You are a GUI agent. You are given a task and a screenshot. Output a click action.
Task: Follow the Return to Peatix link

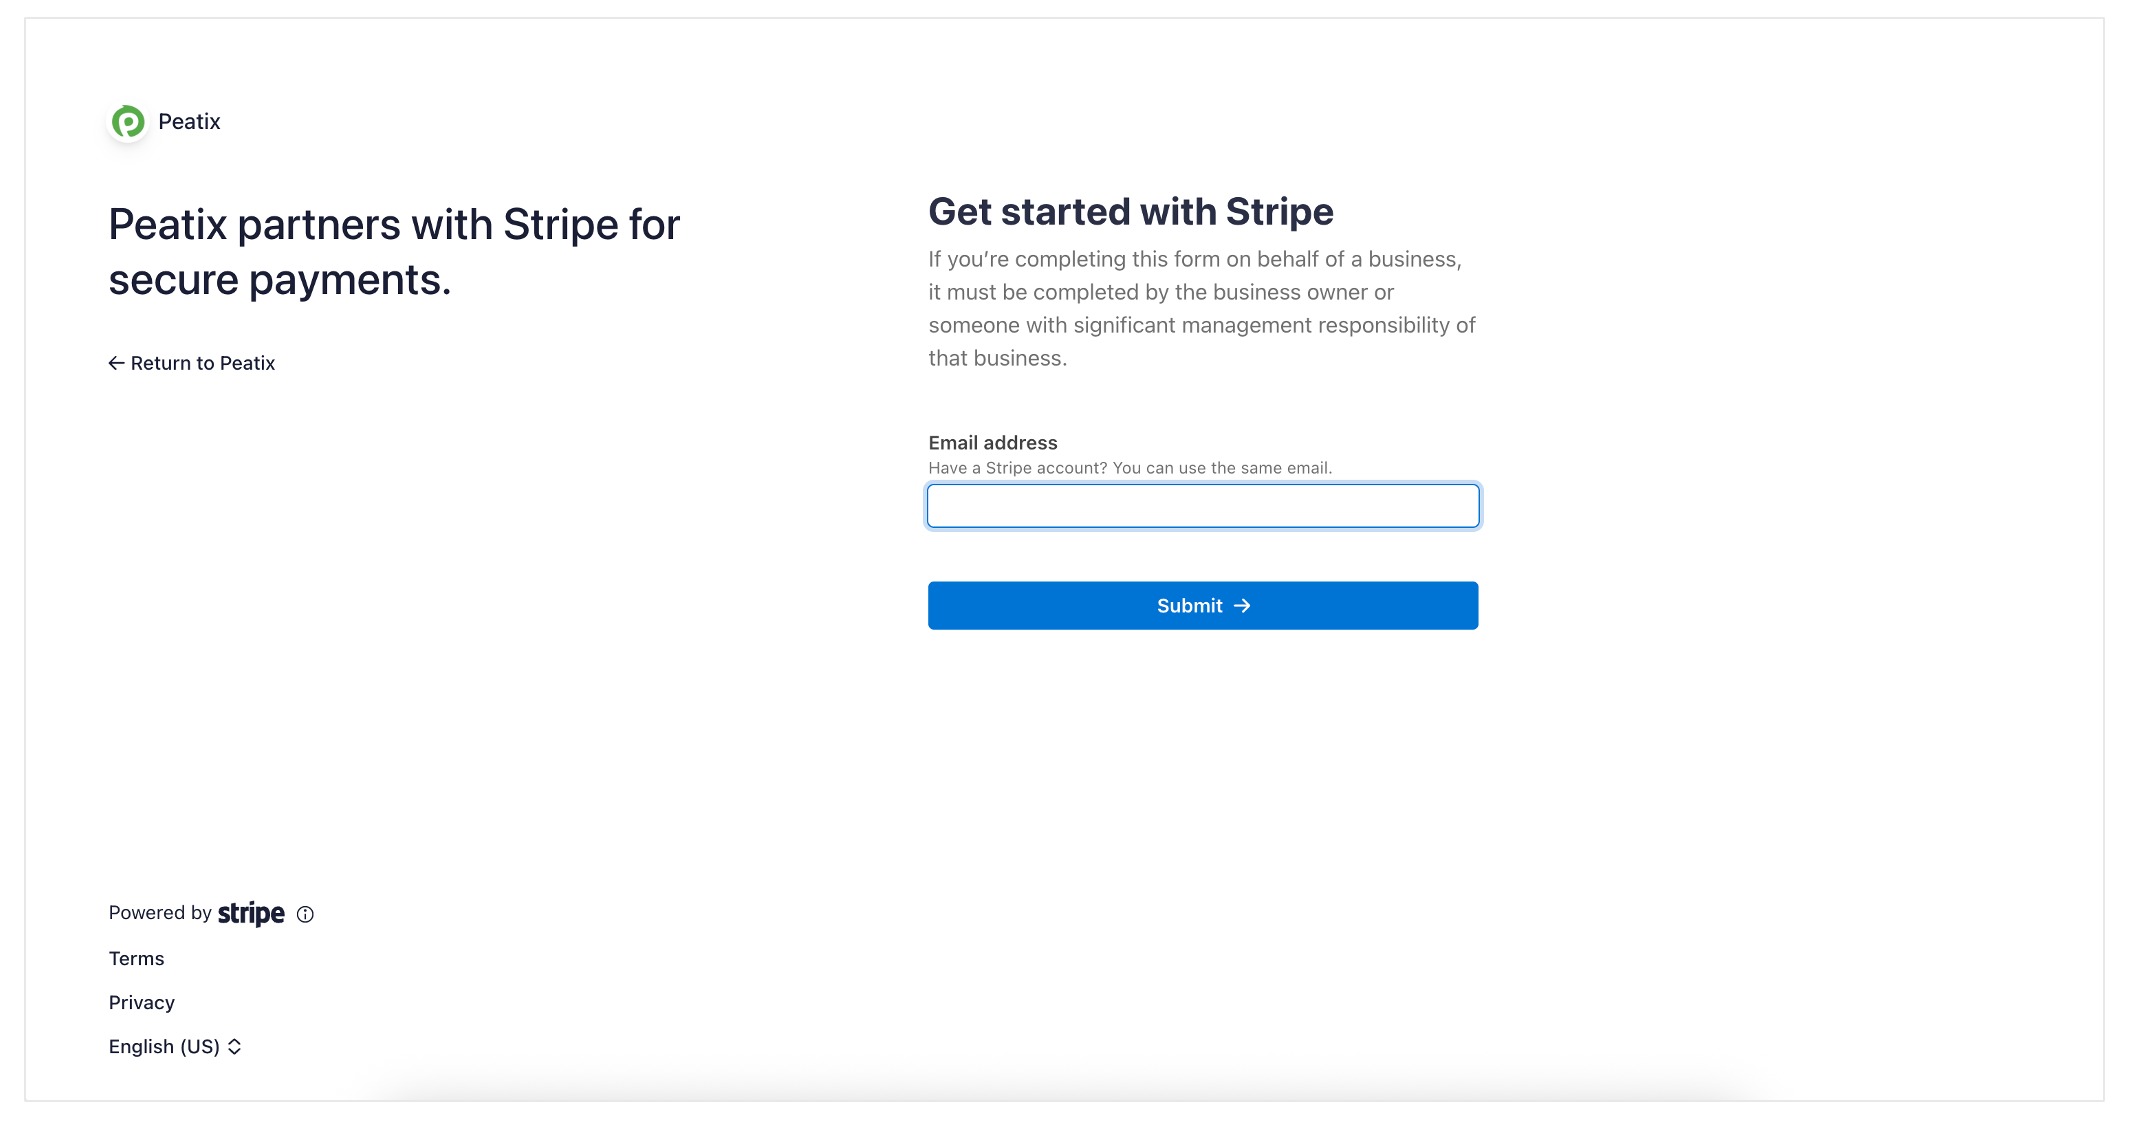[192, 363]
